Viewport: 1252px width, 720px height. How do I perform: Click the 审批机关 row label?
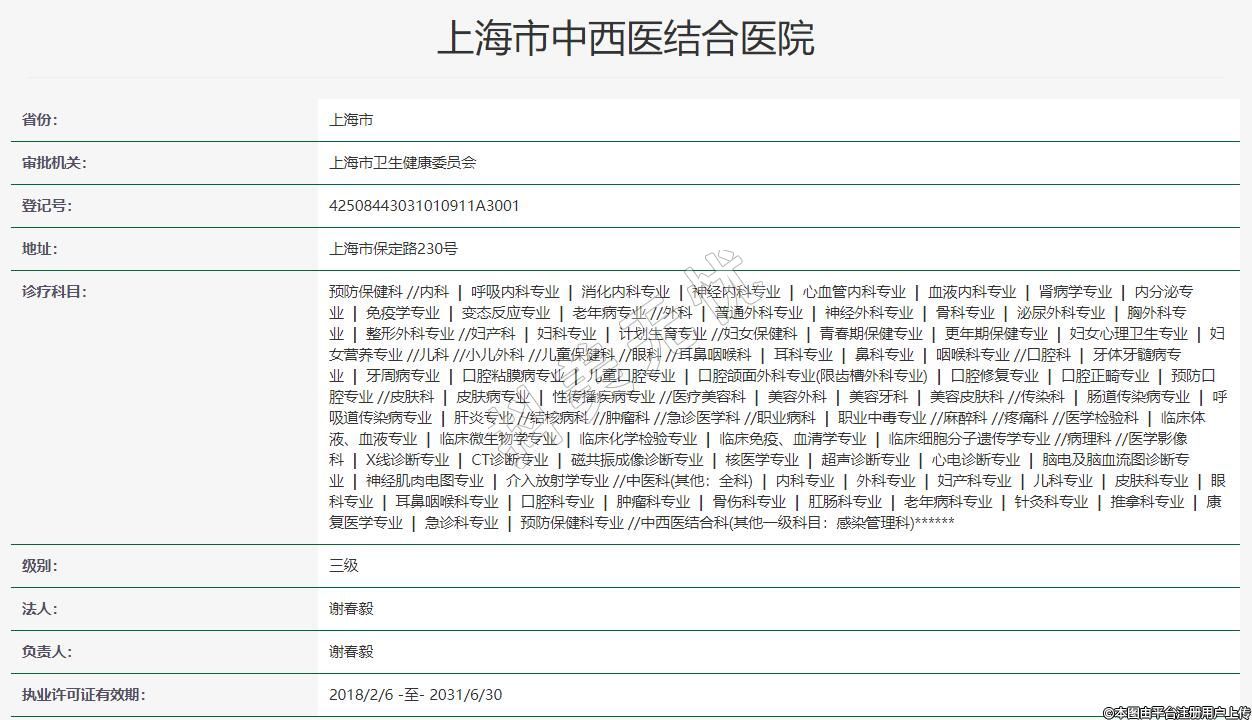[54, 163]
